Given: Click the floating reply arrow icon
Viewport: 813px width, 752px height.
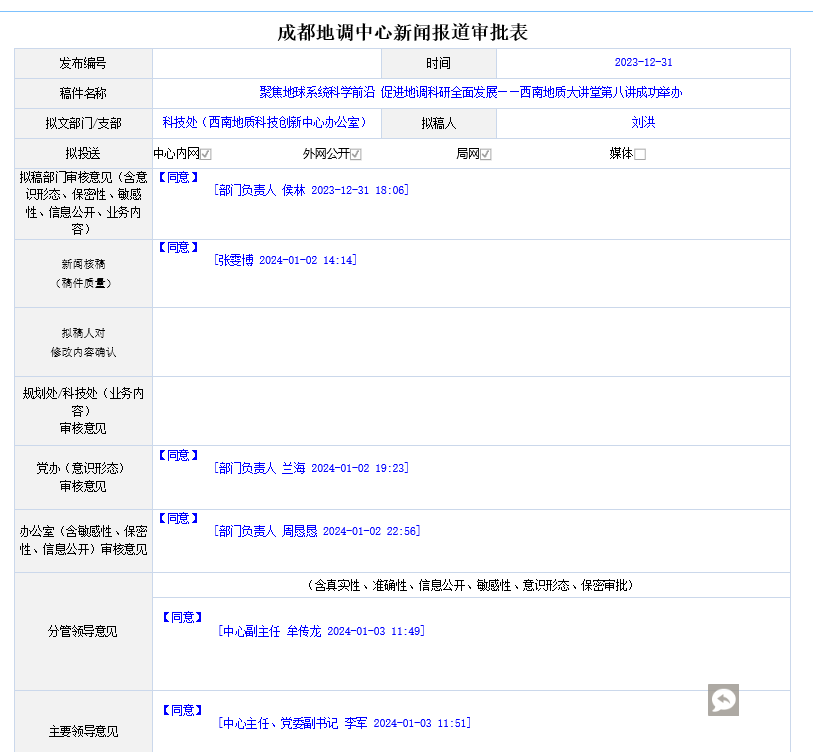Looking at the screenshot, I should [x=723, y=700].
